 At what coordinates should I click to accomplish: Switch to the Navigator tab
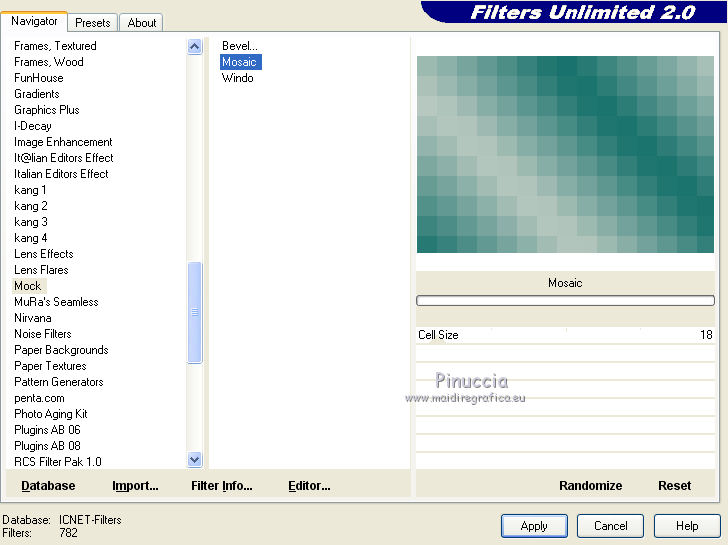[x=34, y=21]
